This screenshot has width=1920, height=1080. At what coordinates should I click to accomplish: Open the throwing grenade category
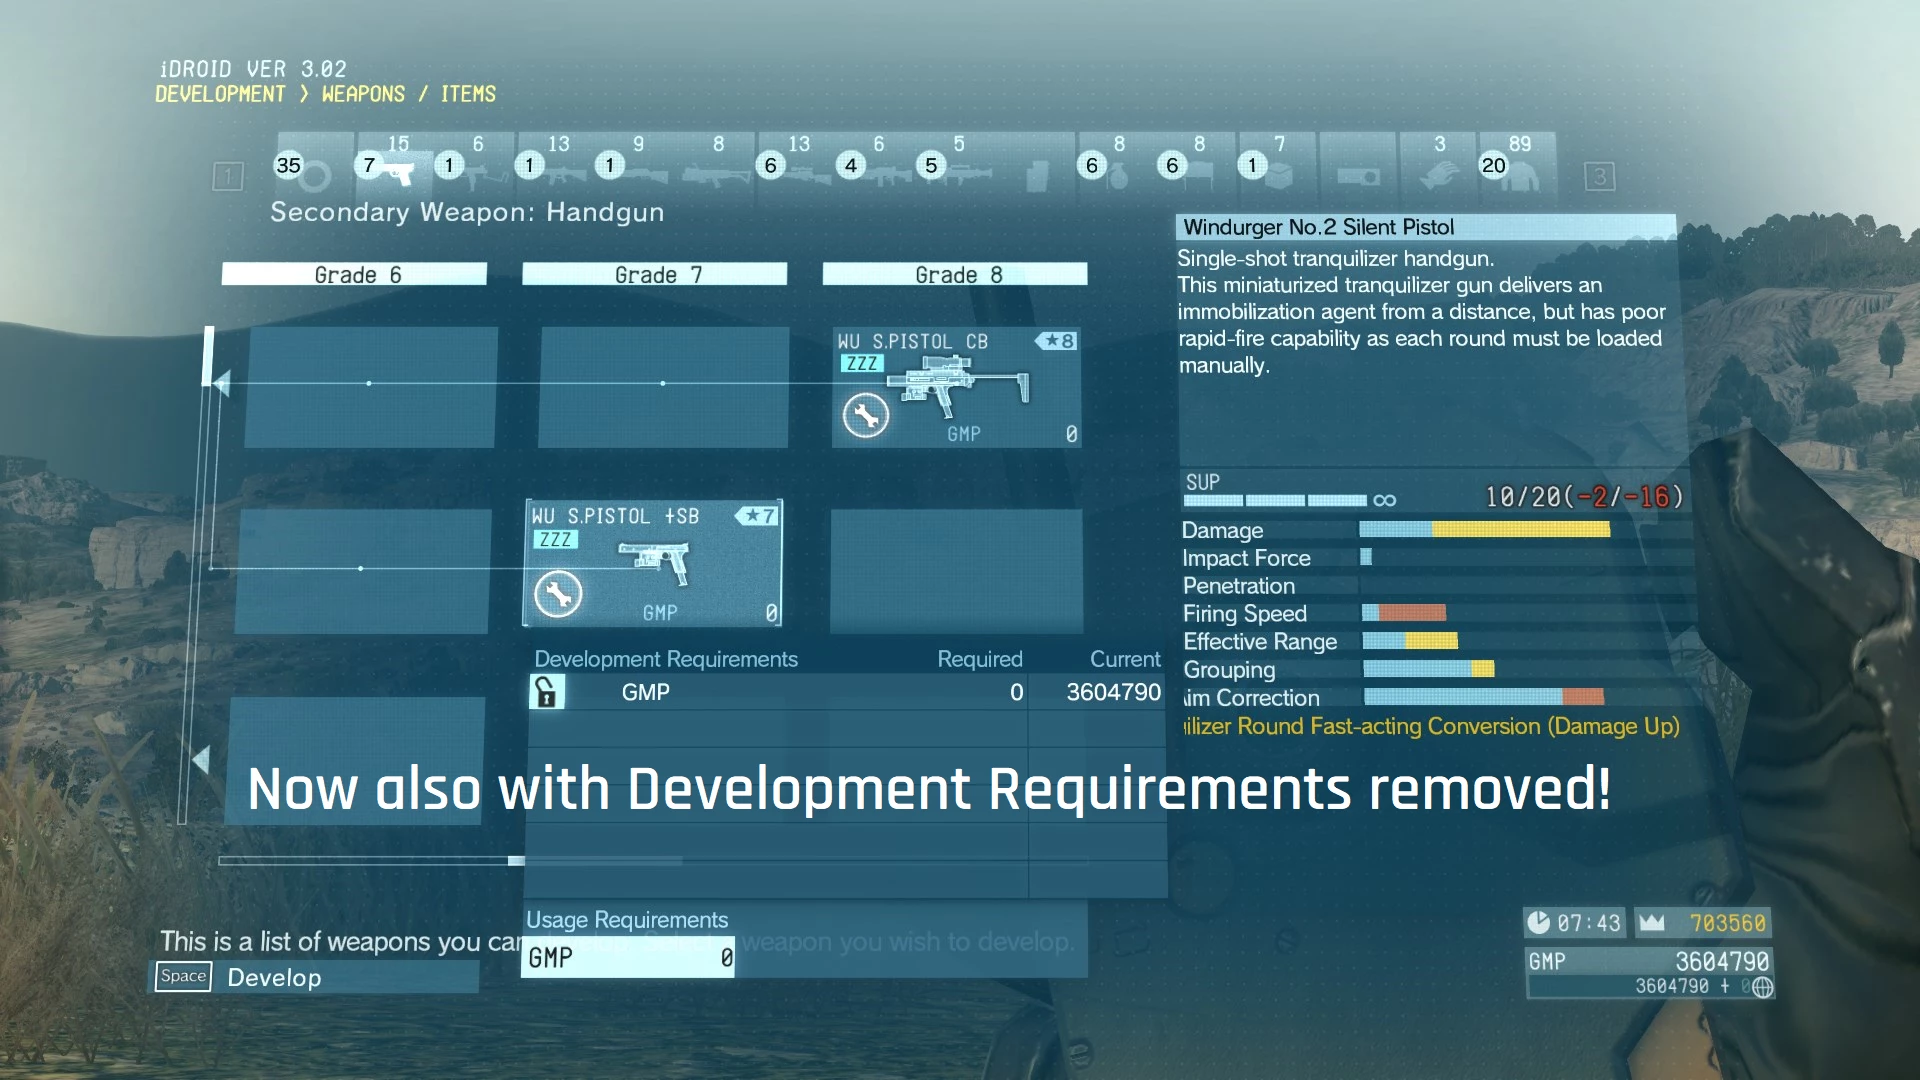point(1117,163)
